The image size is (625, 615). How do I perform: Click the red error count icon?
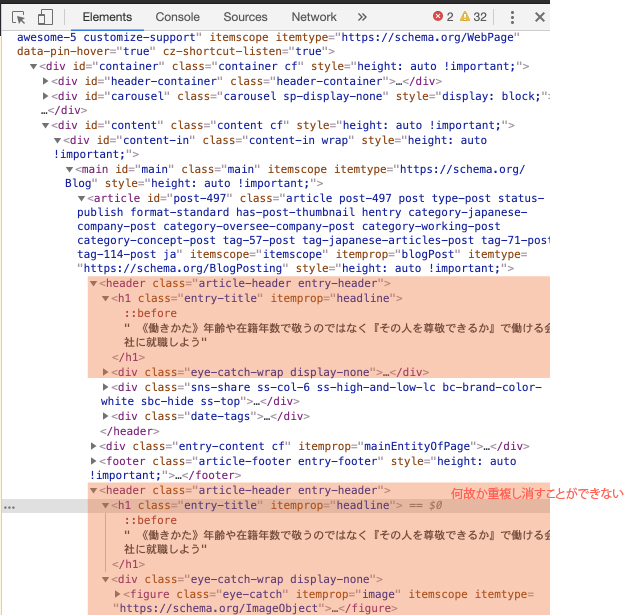coord(437,17)
